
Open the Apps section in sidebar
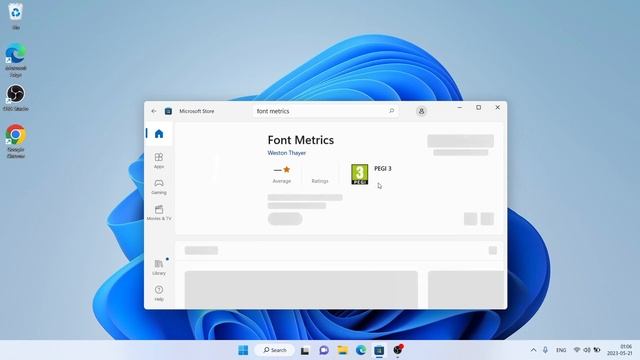pos(159,160)
